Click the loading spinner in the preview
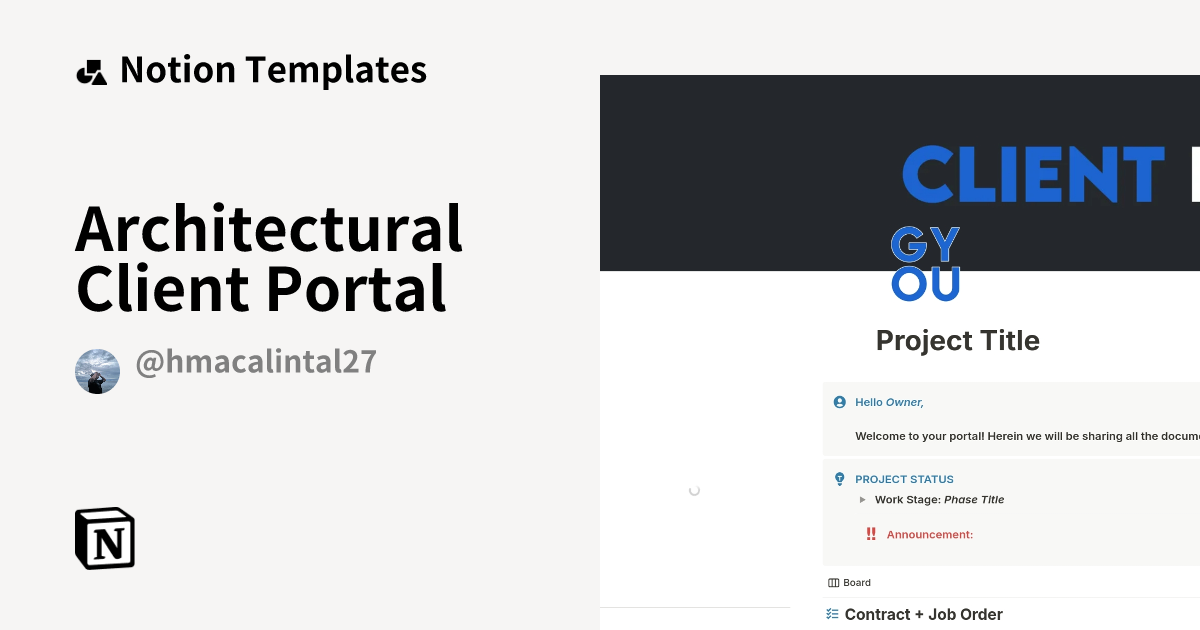Image resolution: width=1200 pixels, height=630 pixels. point(694,490)
